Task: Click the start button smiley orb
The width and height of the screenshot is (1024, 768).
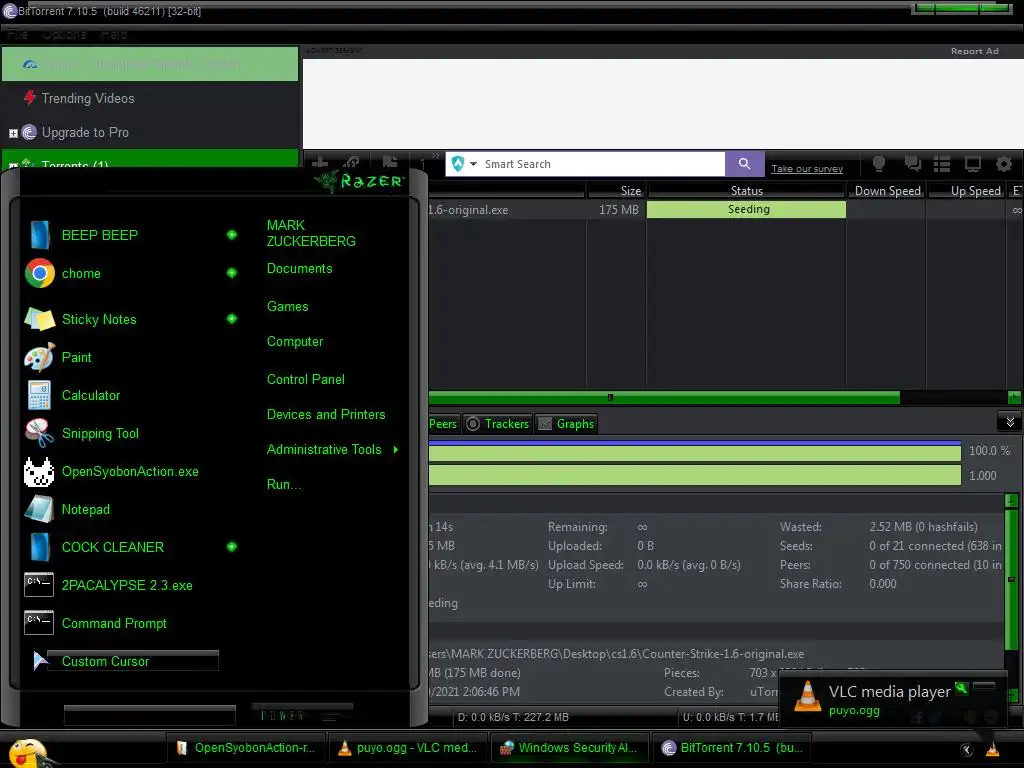Action: pos(28,753)
